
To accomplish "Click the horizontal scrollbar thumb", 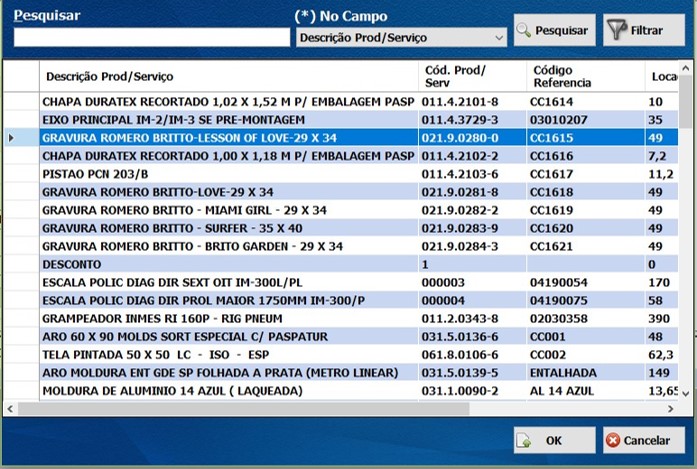I will tap(243, 409).
